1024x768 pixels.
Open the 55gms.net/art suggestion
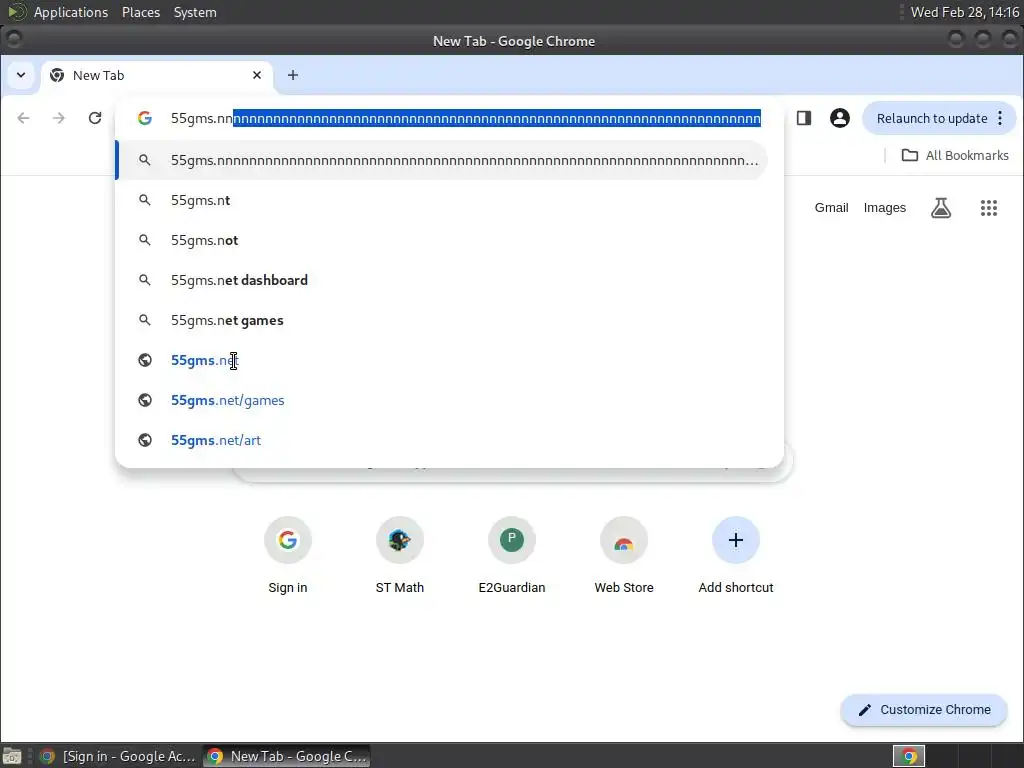(x=441, y=440)
